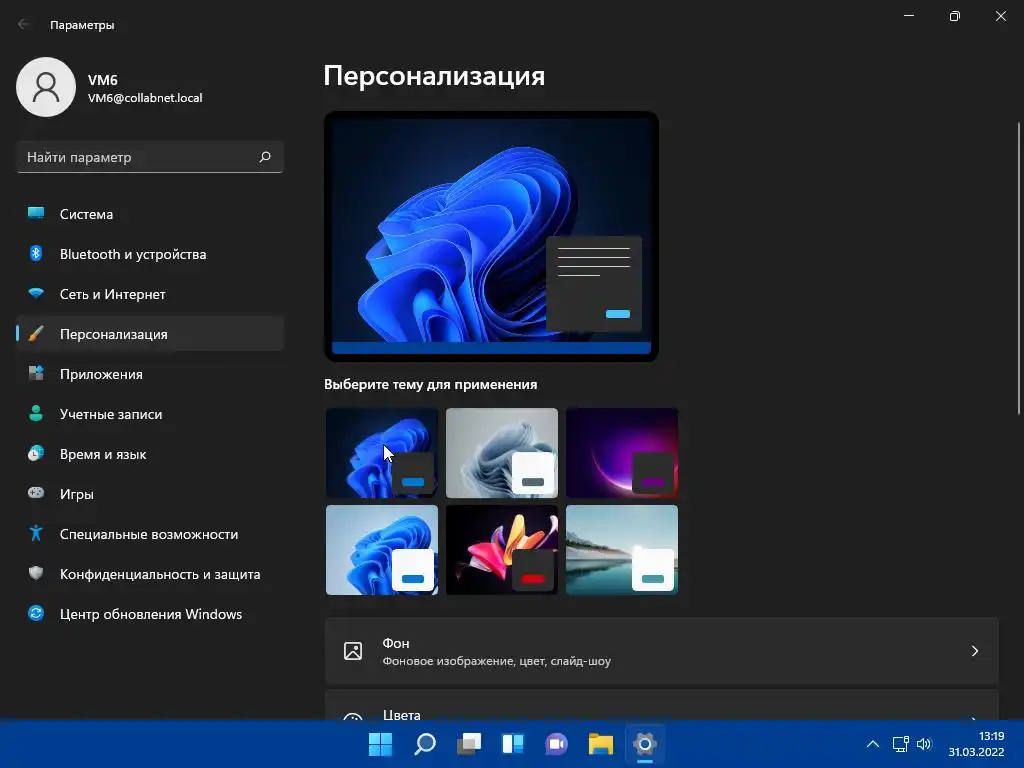Open Task View on the taskbar
Screen dimensions: 1024x768
(468, 743)
